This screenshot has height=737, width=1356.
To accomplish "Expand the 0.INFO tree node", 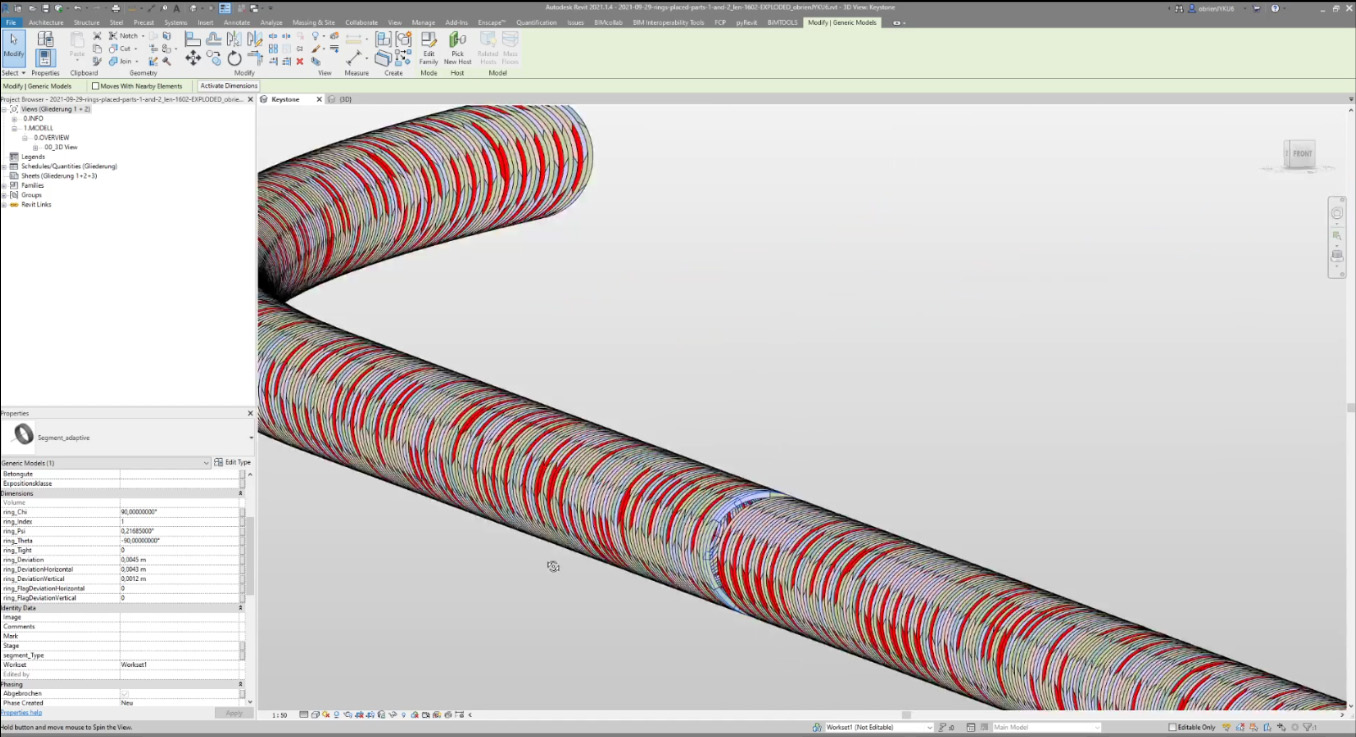I will pos(14,119).
